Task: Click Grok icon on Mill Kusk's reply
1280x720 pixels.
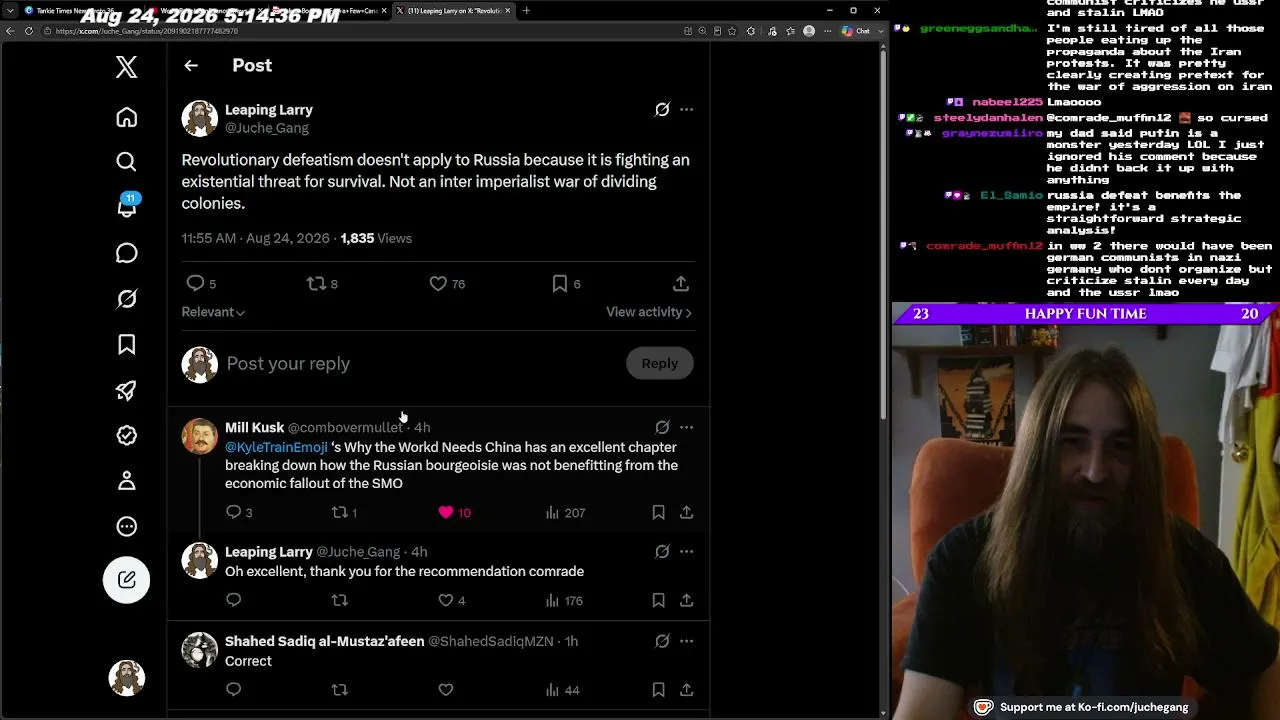Action: (x=662, y=427)
